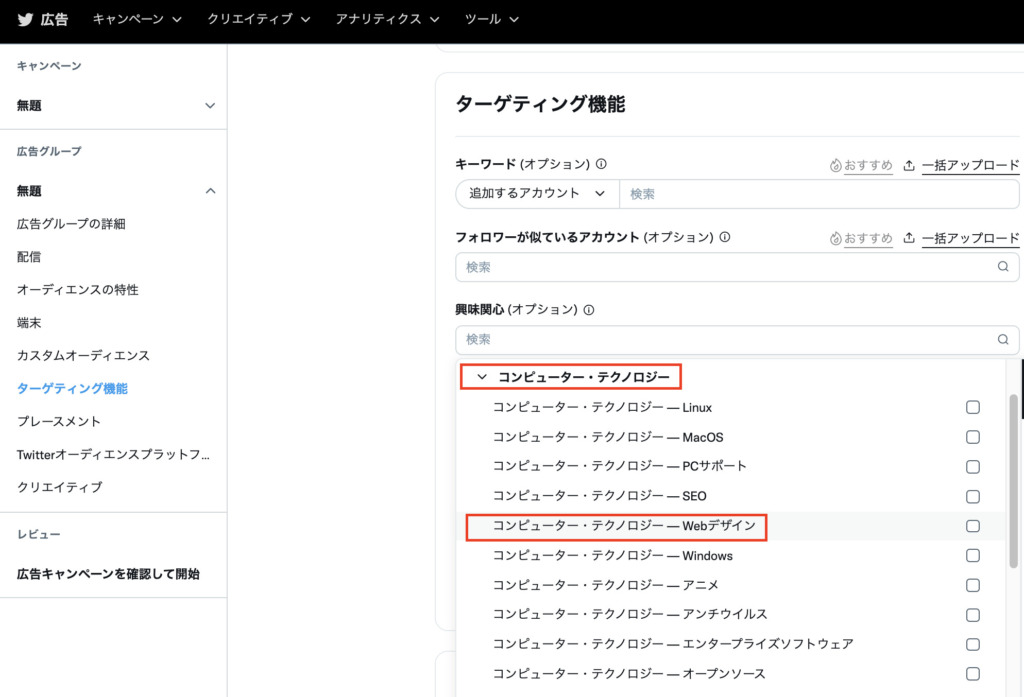Check the Linux interest checkbox
Viewport: 1024px width, 697px height.
[x=972, y=407]
